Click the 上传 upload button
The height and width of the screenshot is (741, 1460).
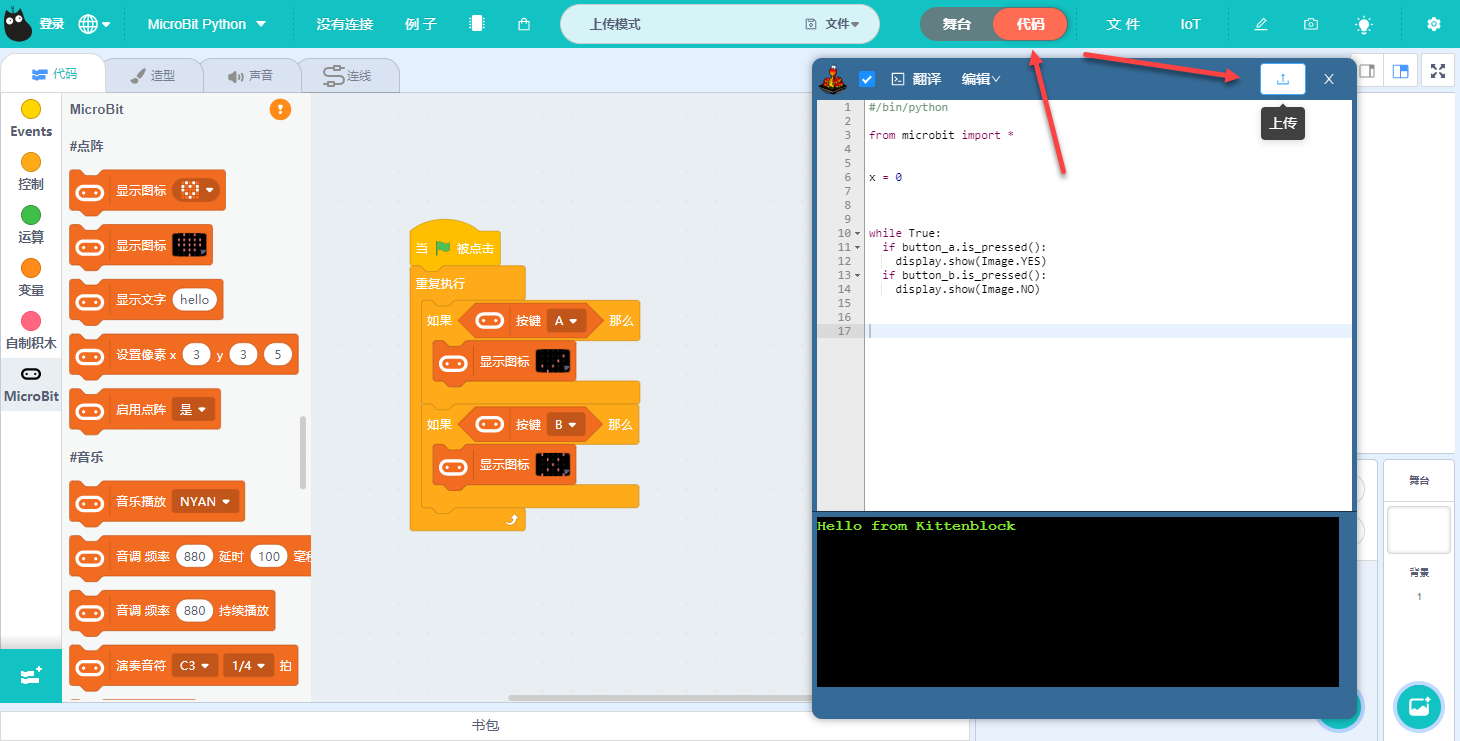[x=1283, y=79]
